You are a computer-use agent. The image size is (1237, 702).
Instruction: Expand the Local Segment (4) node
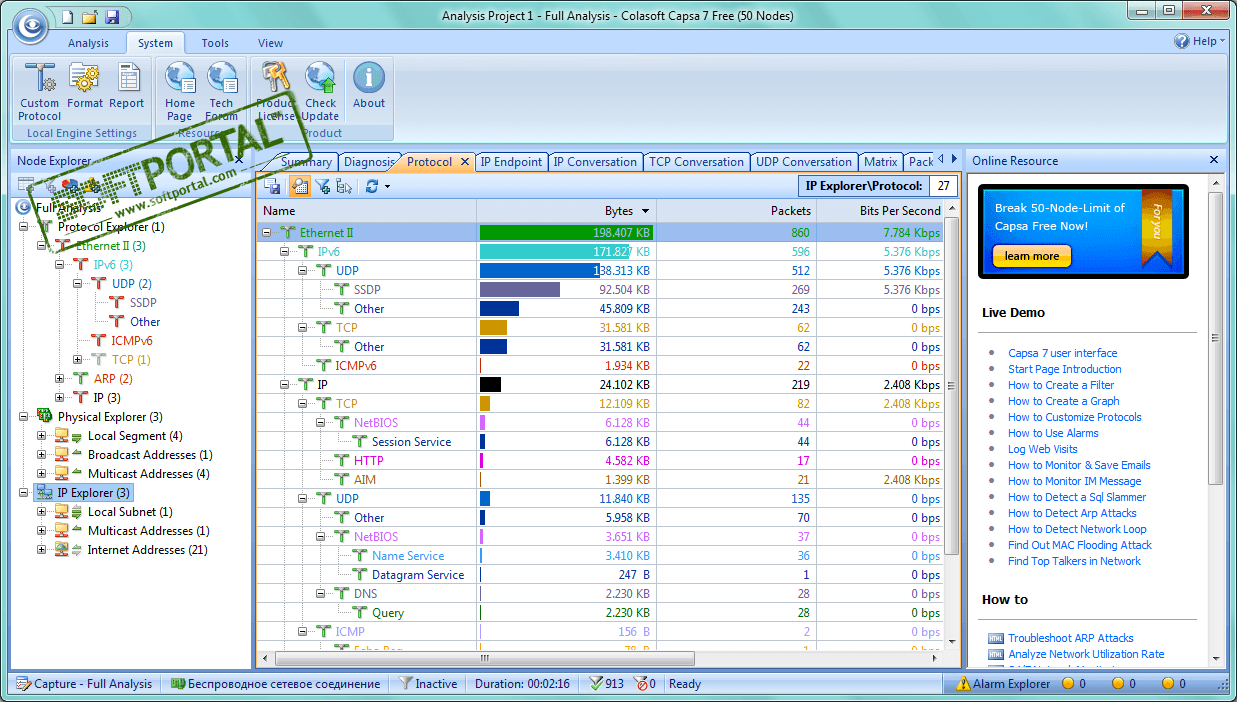42,436
